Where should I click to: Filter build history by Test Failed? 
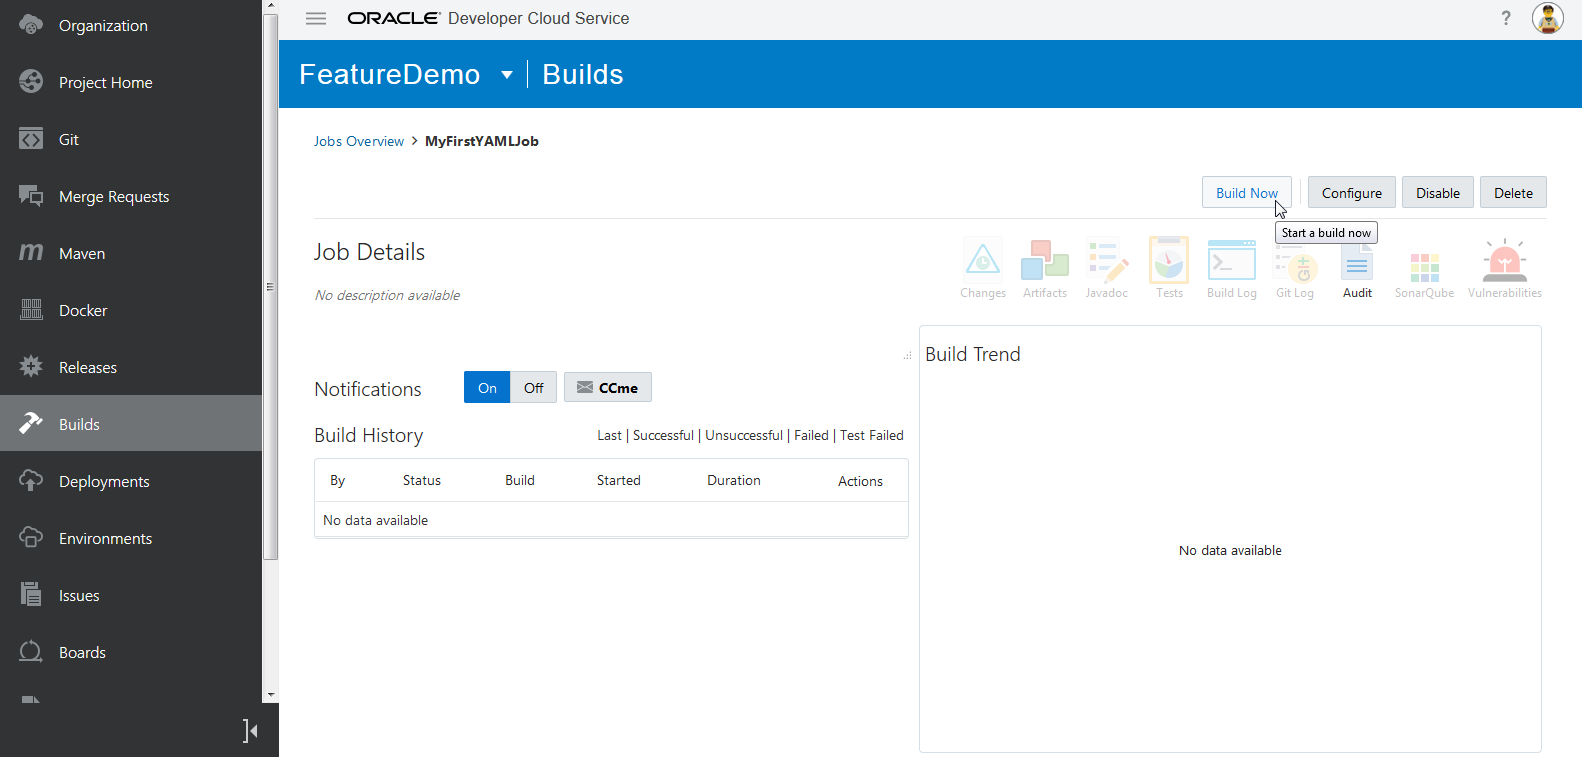click(872, 435)
